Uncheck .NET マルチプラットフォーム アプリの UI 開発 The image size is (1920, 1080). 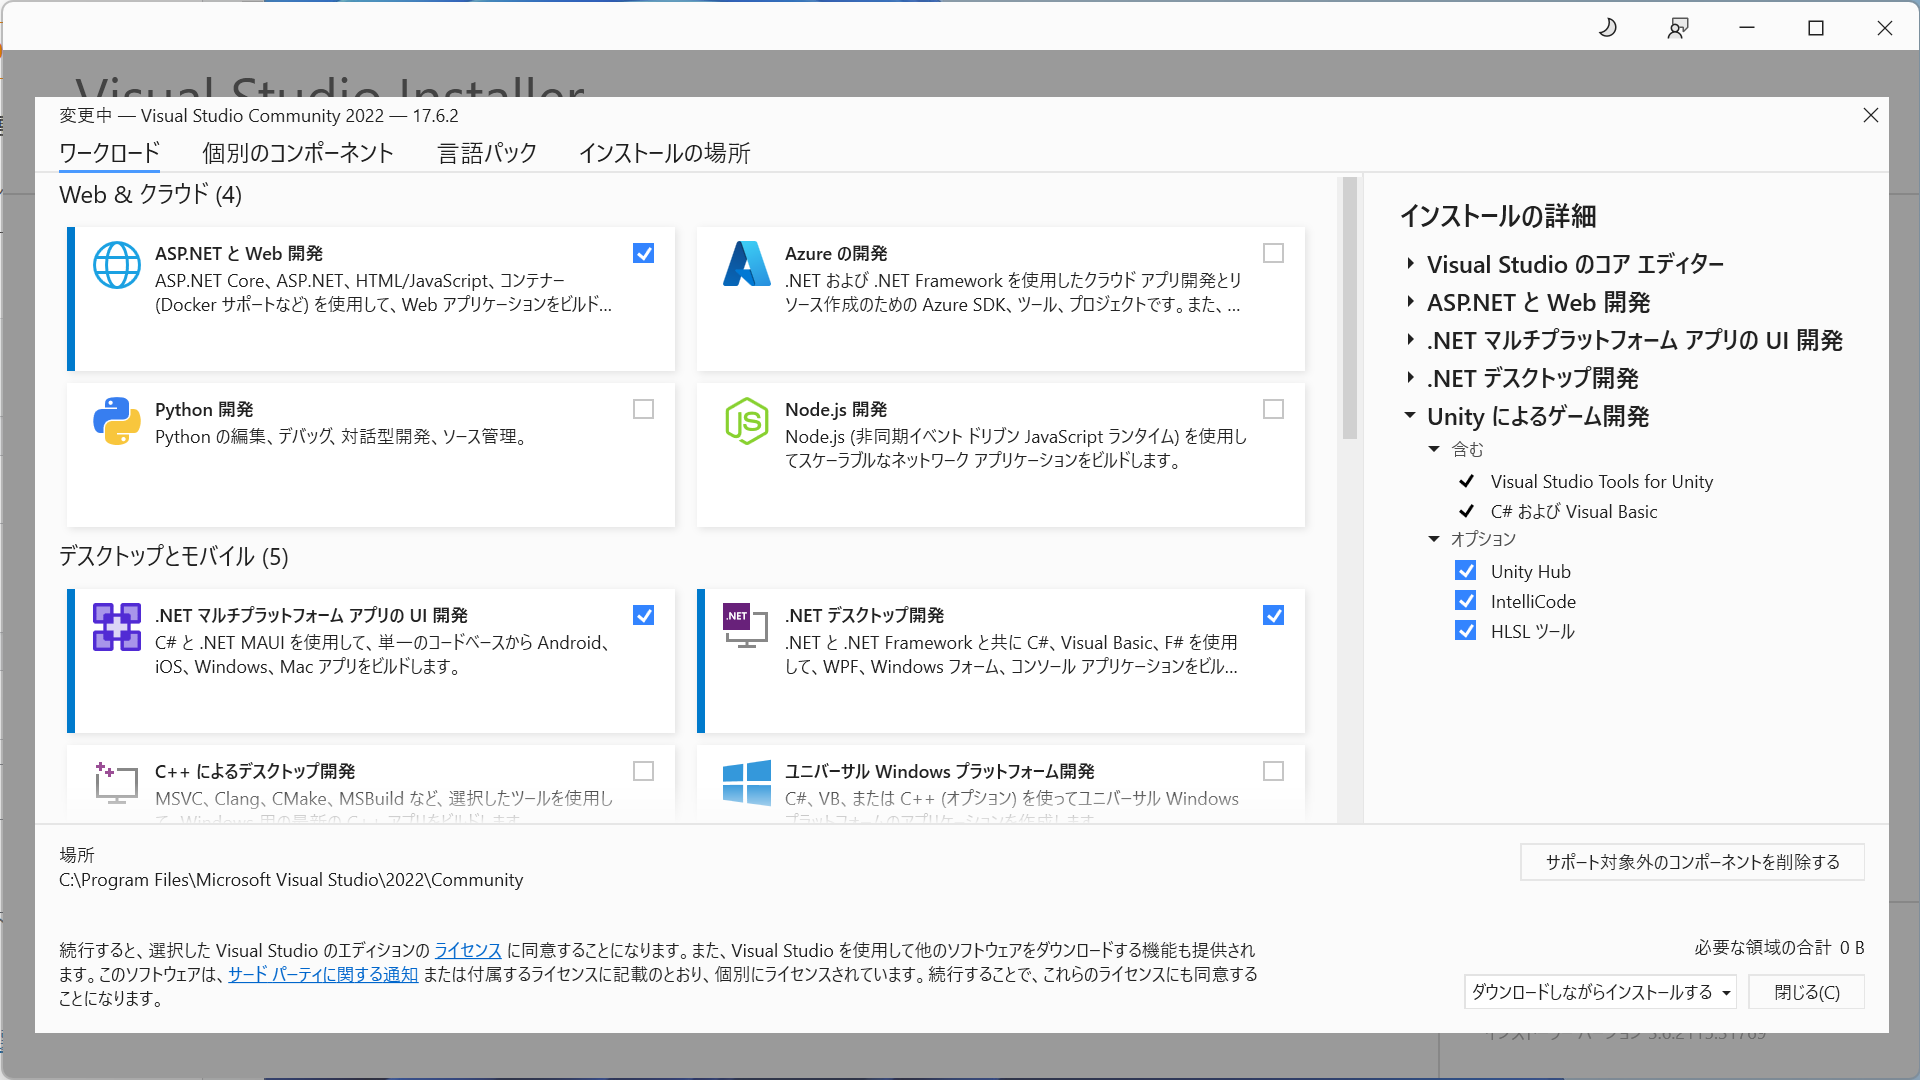[644, 615]
